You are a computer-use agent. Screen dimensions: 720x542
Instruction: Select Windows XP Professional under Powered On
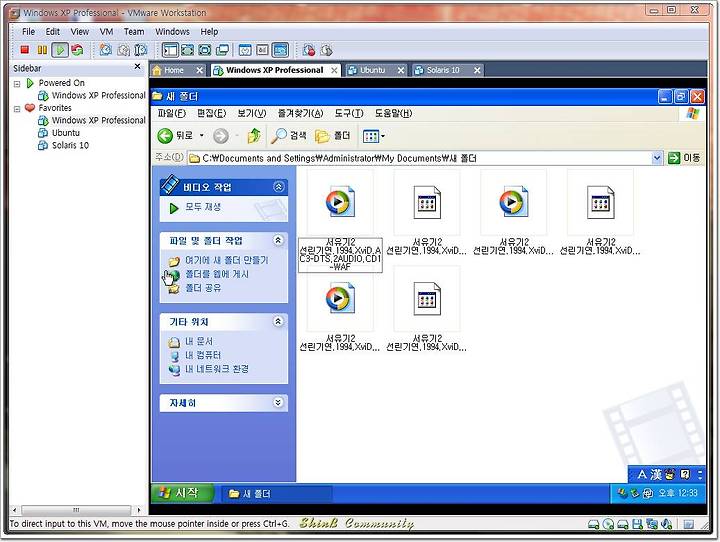(98, 96)
